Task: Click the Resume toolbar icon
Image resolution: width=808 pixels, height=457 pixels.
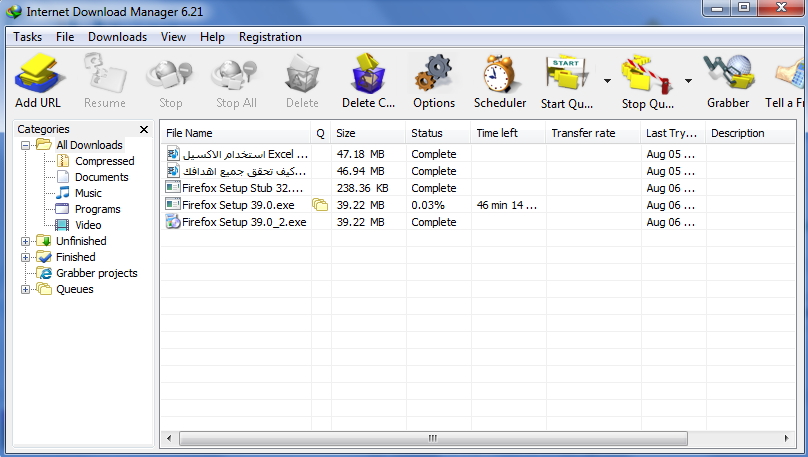Action: [105, 75]
